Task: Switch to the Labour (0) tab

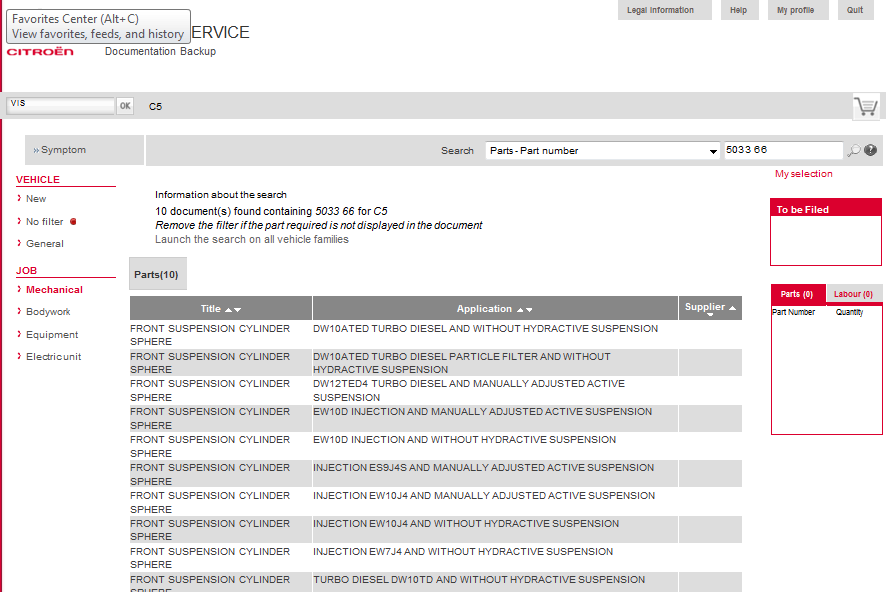Action: point(853,294)
